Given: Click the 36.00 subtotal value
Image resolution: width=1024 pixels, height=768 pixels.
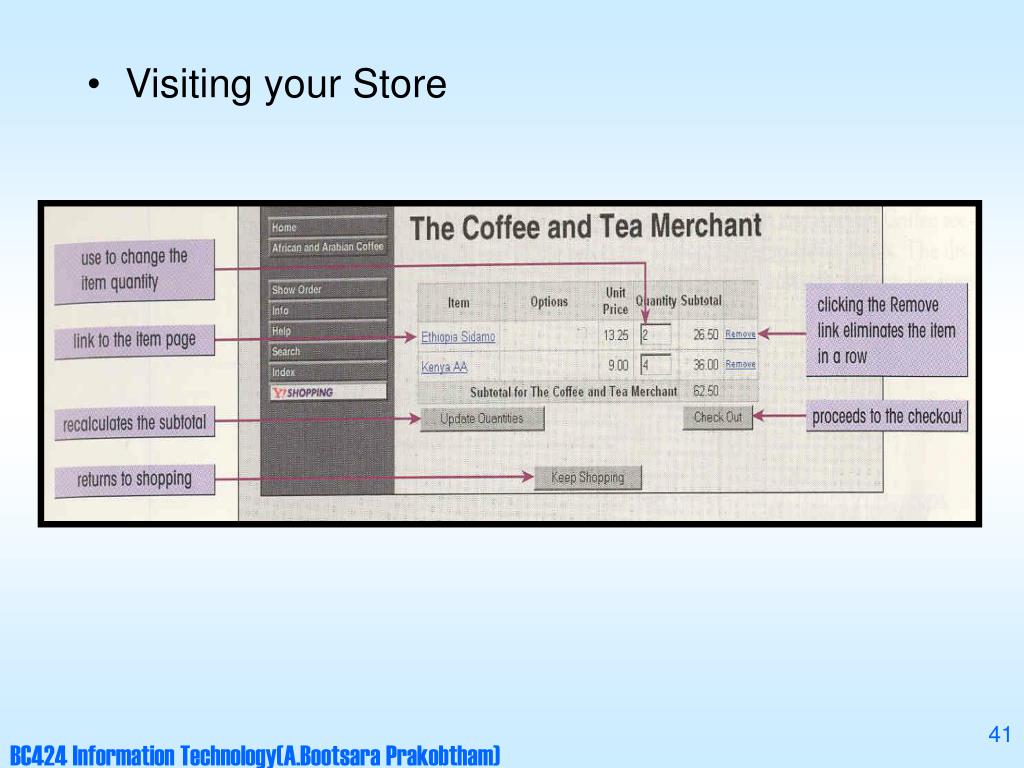Looking at the screenshot, I should [x=705, y=364].
